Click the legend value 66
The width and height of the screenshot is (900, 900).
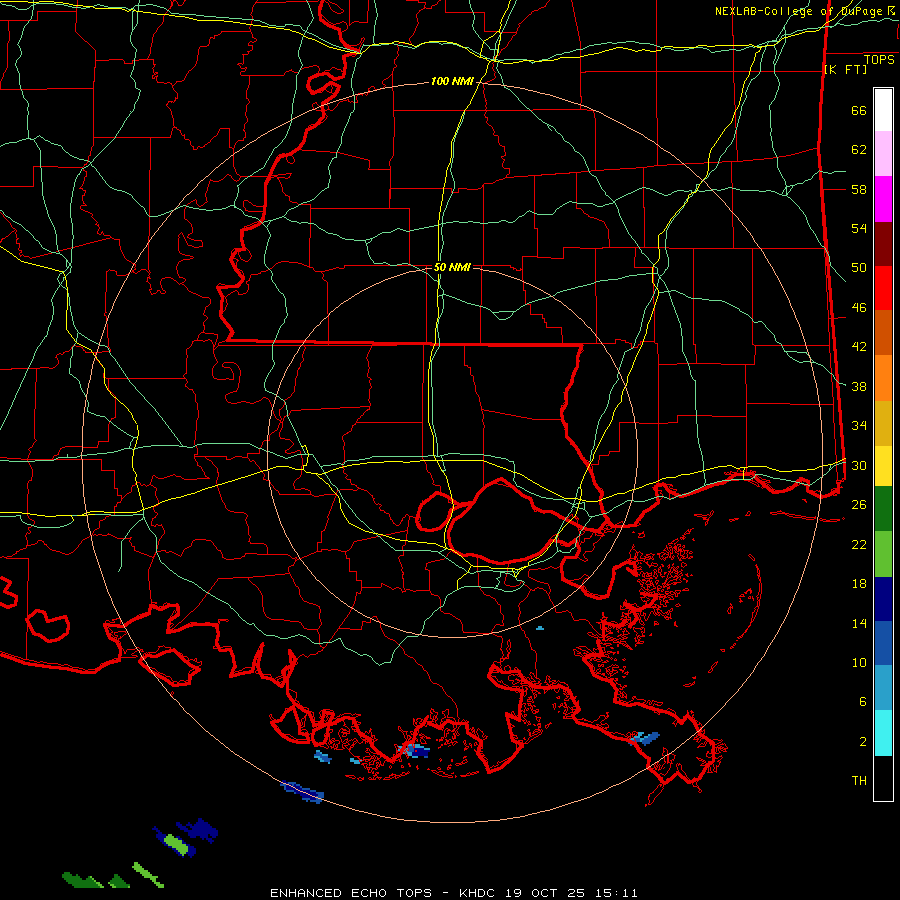(859, 110)
